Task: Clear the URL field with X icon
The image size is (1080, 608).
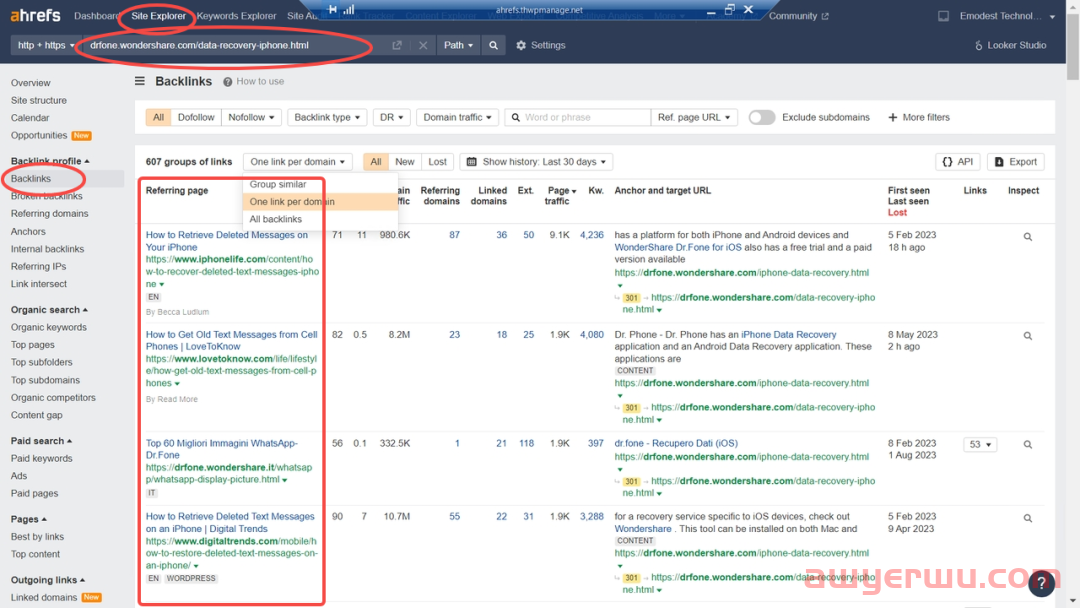Action: 423,45
